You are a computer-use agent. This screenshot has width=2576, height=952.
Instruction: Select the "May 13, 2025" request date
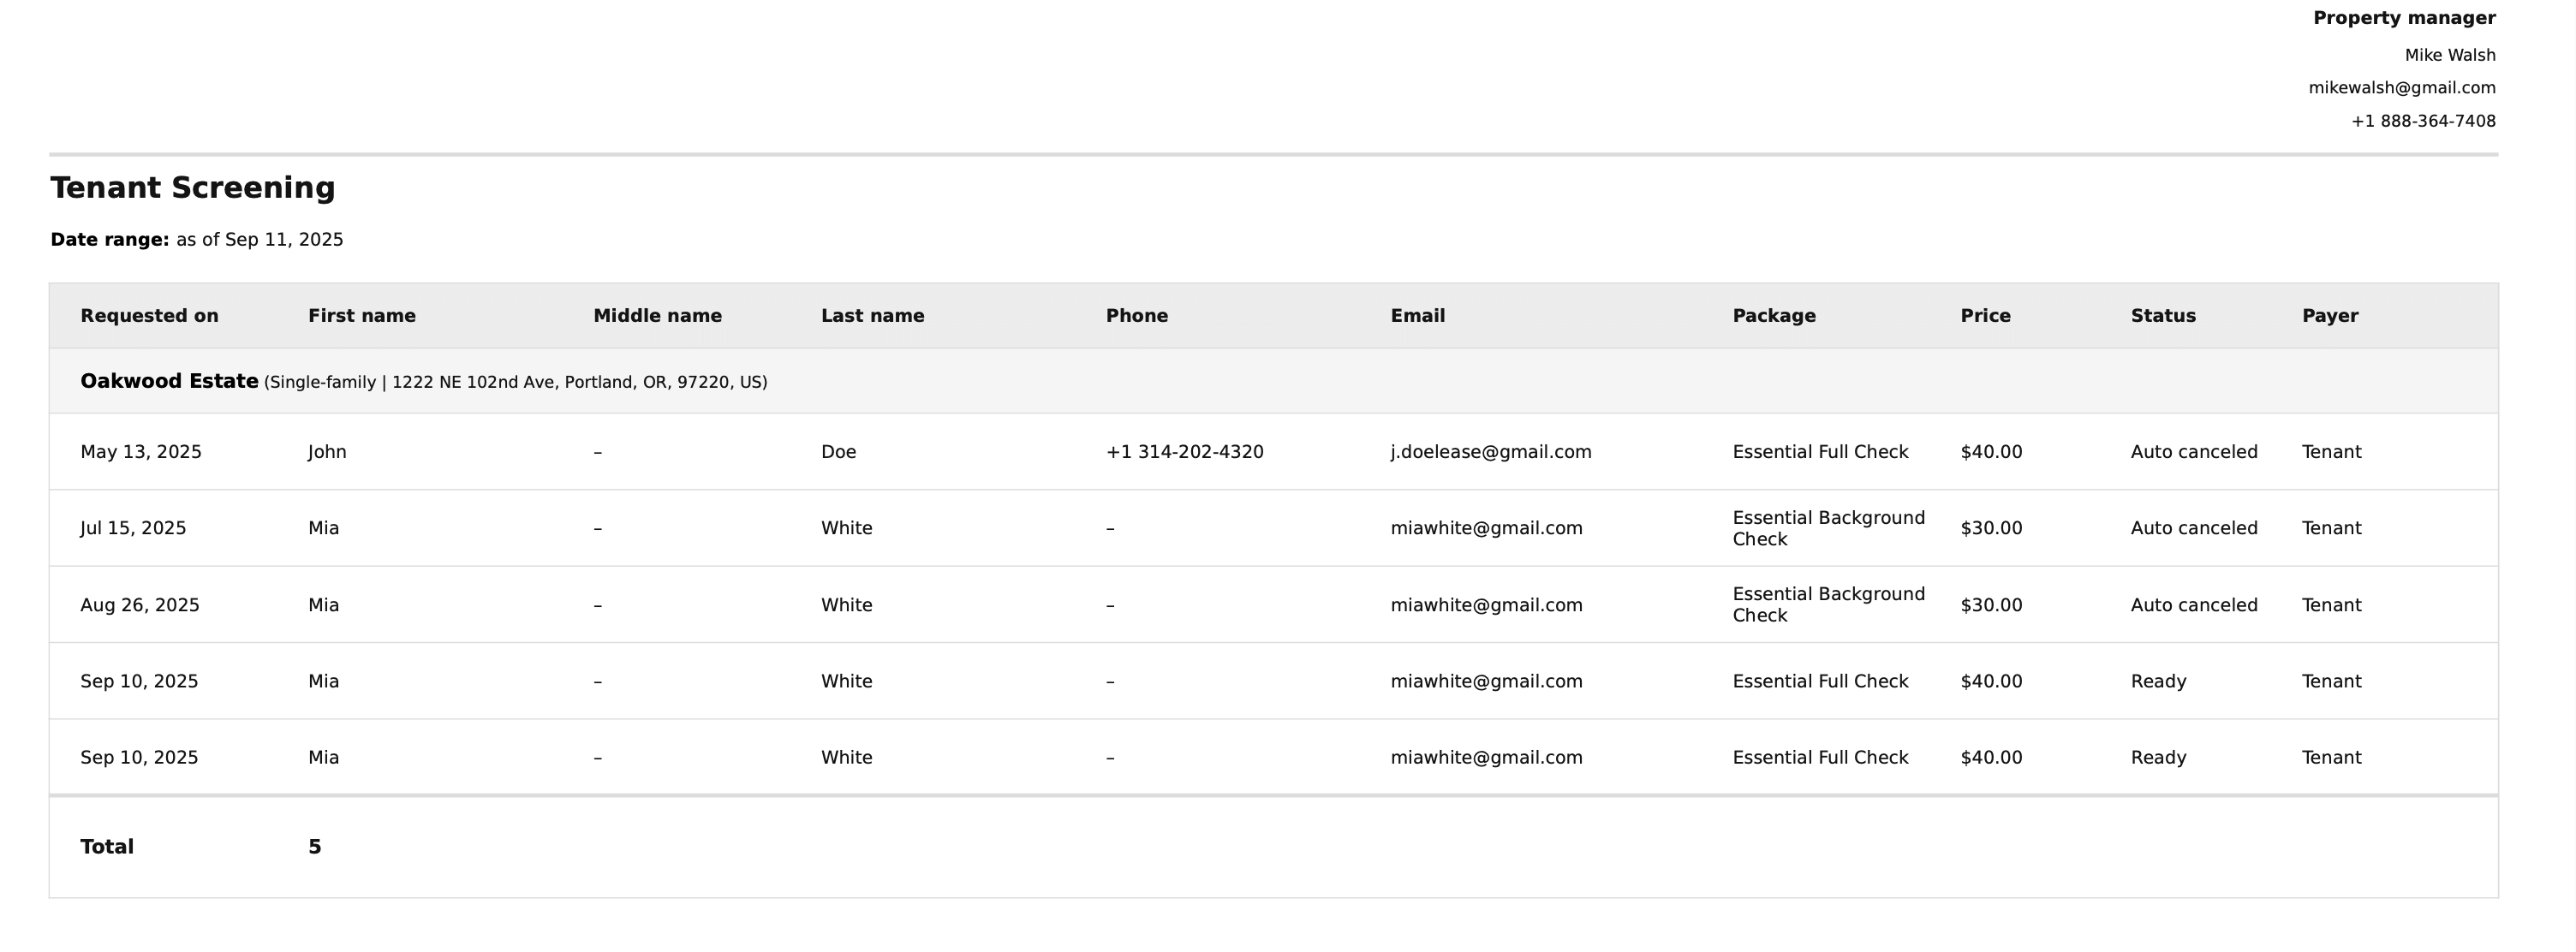[141, 452]
